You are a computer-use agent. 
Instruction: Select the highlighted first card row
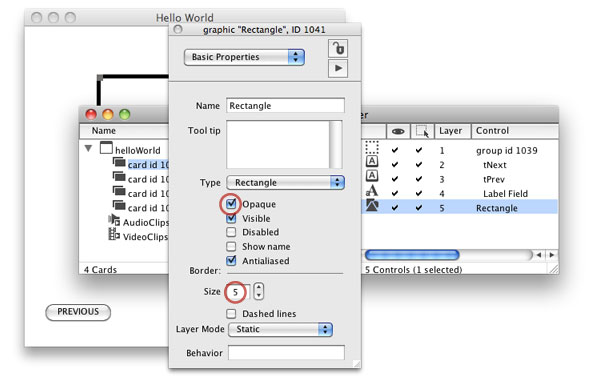coord(148,165)
